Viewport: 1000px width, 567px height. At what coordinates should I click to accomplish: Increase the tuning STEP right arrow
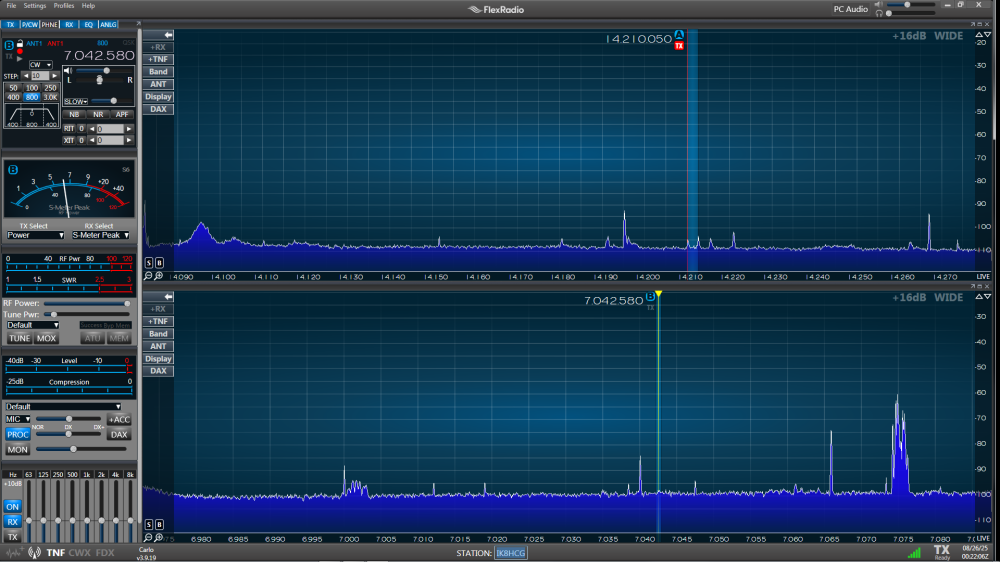click(x=54, y=76)
